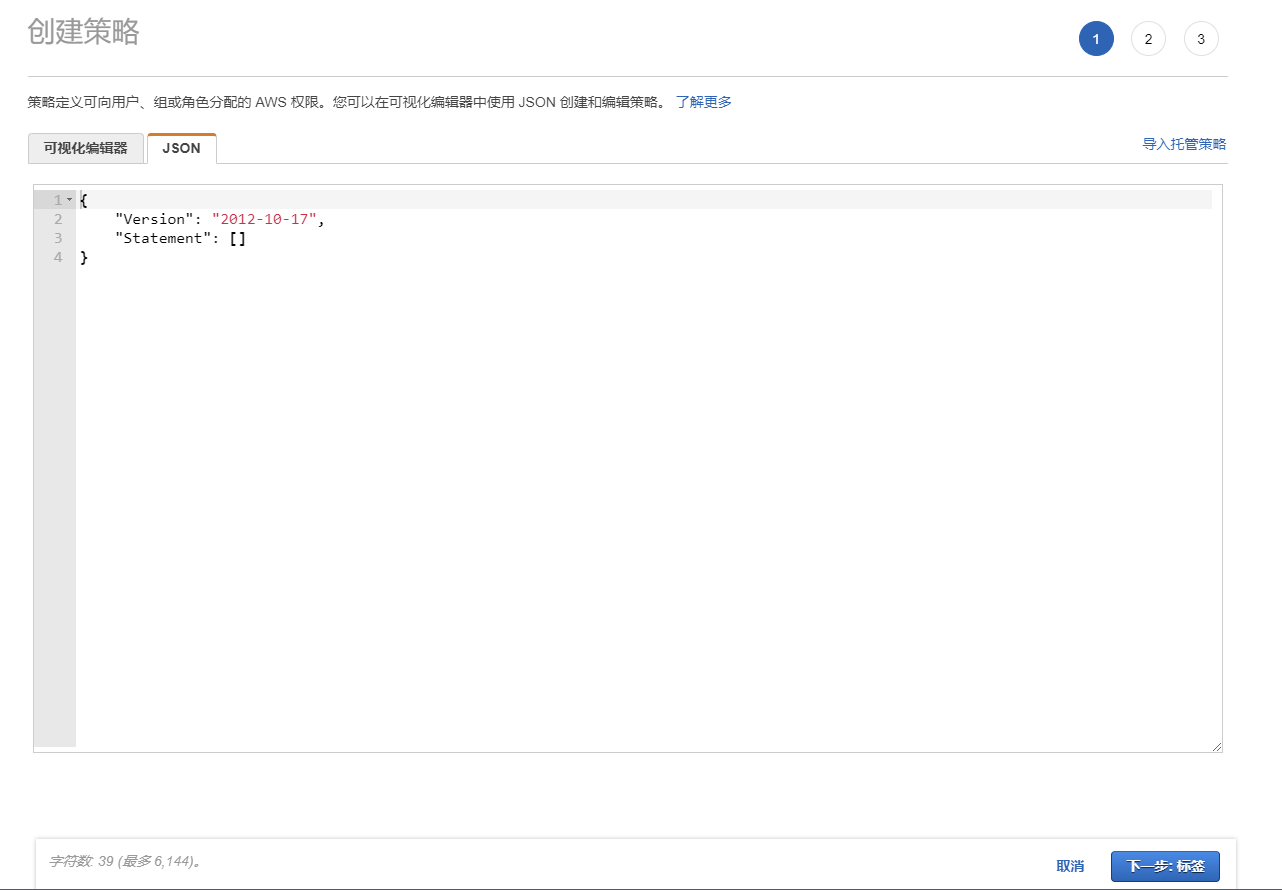Click line number 4 in the gutter
This screenshot has width=1282, height=890.
click(58, 257)
